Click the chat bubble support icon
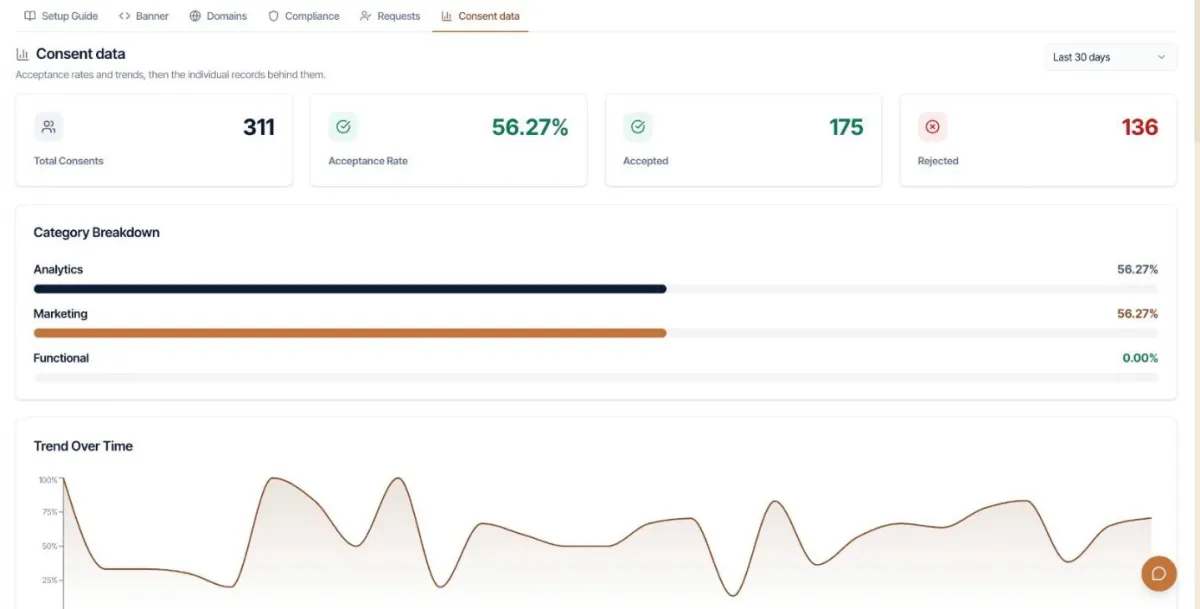 tap(1159, 573)
